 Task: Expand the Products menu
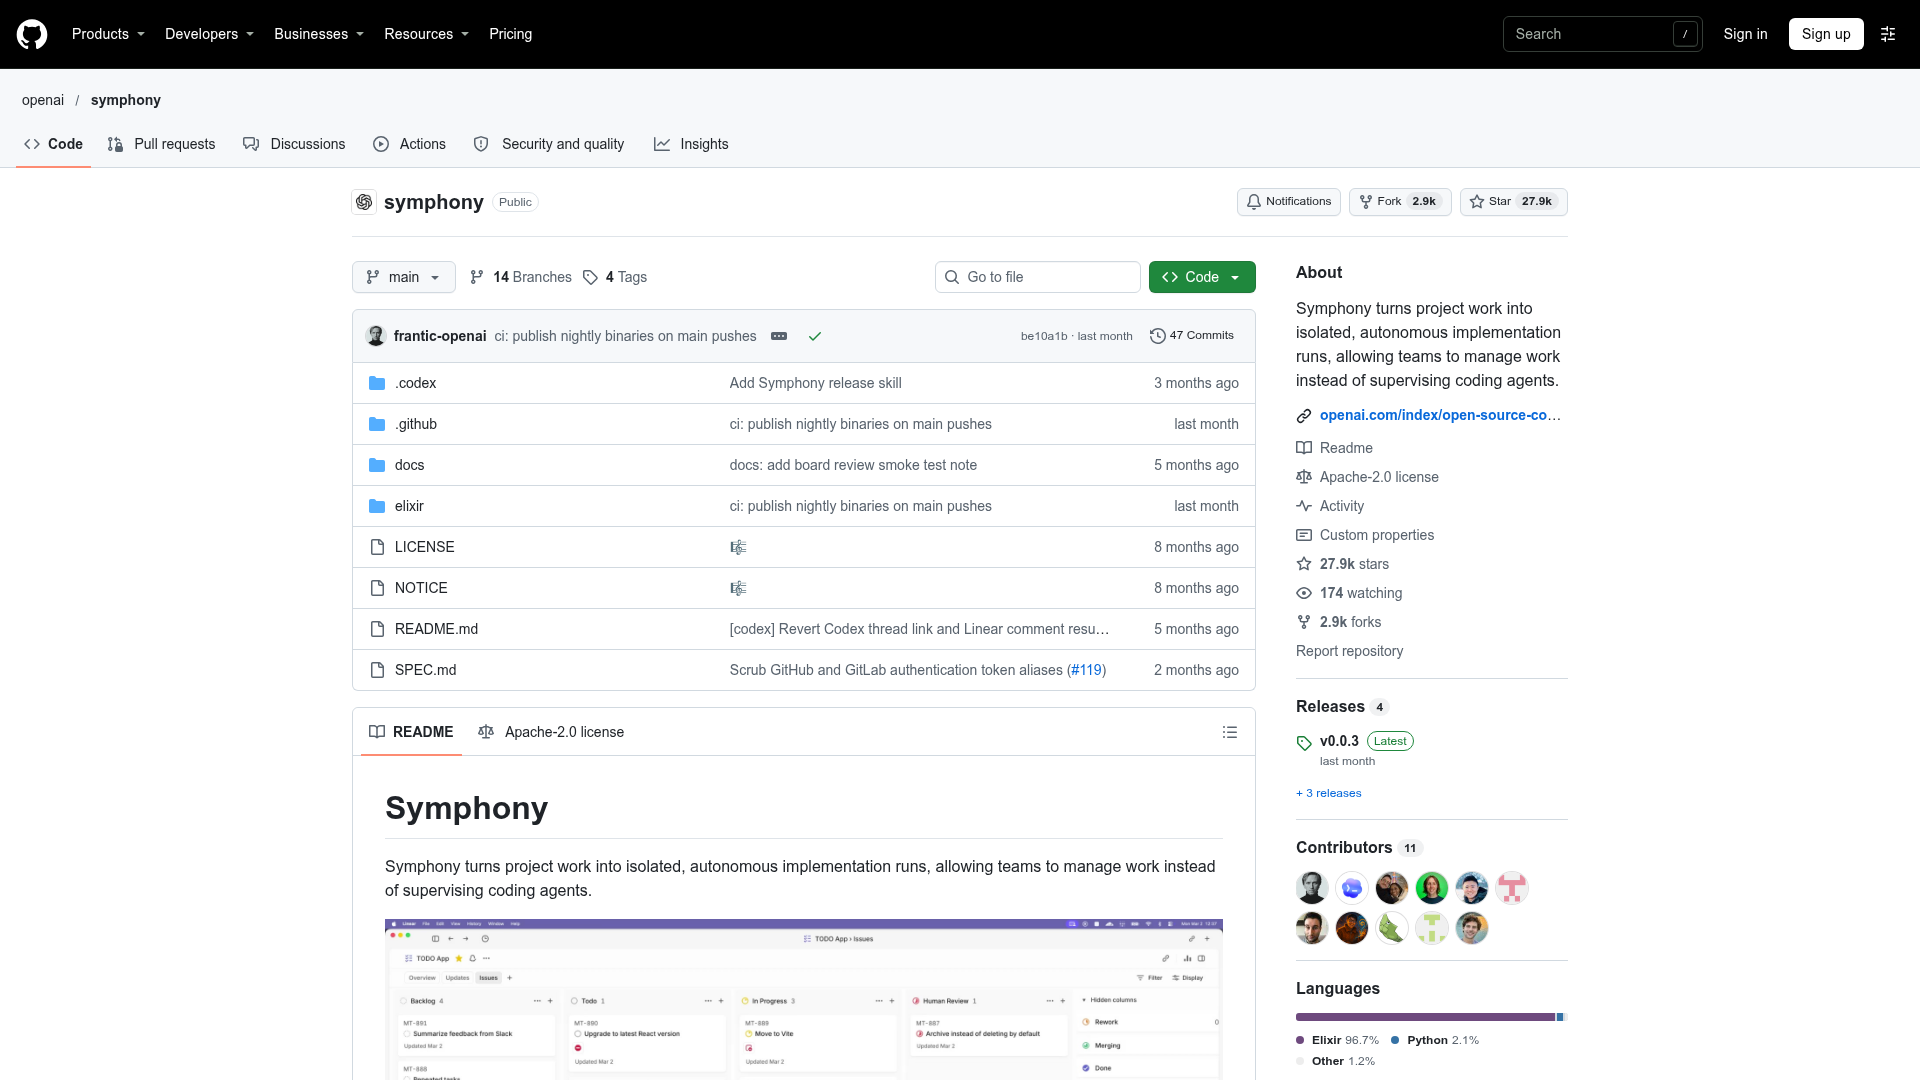pos(108,34)
